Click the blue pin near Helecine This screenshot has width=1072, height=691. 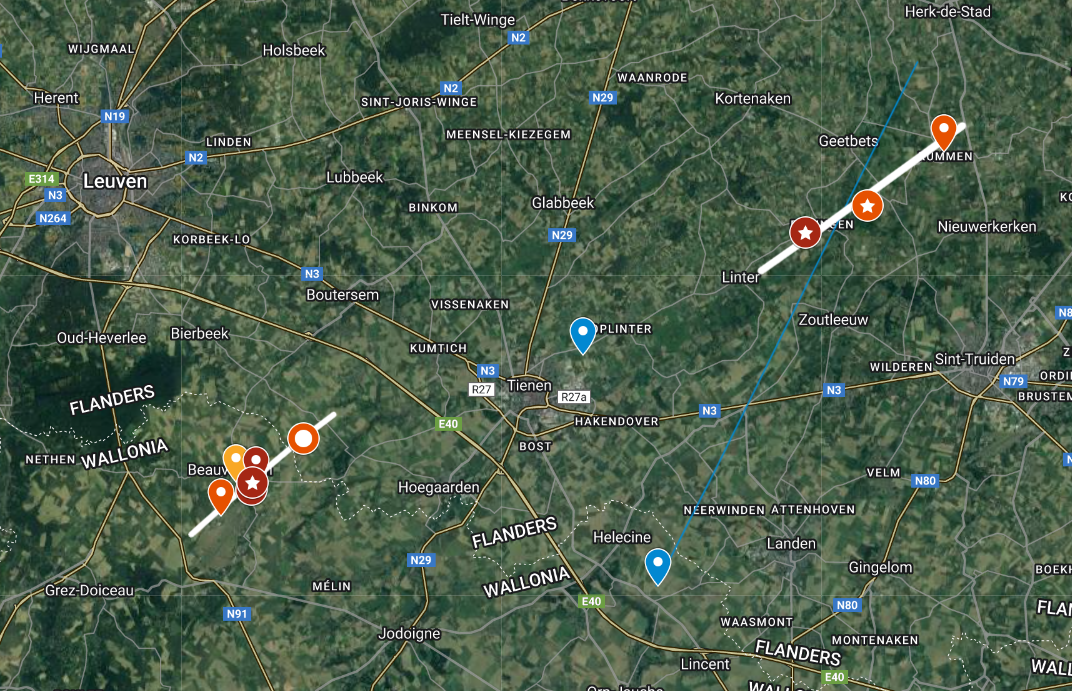pos(658,566)
